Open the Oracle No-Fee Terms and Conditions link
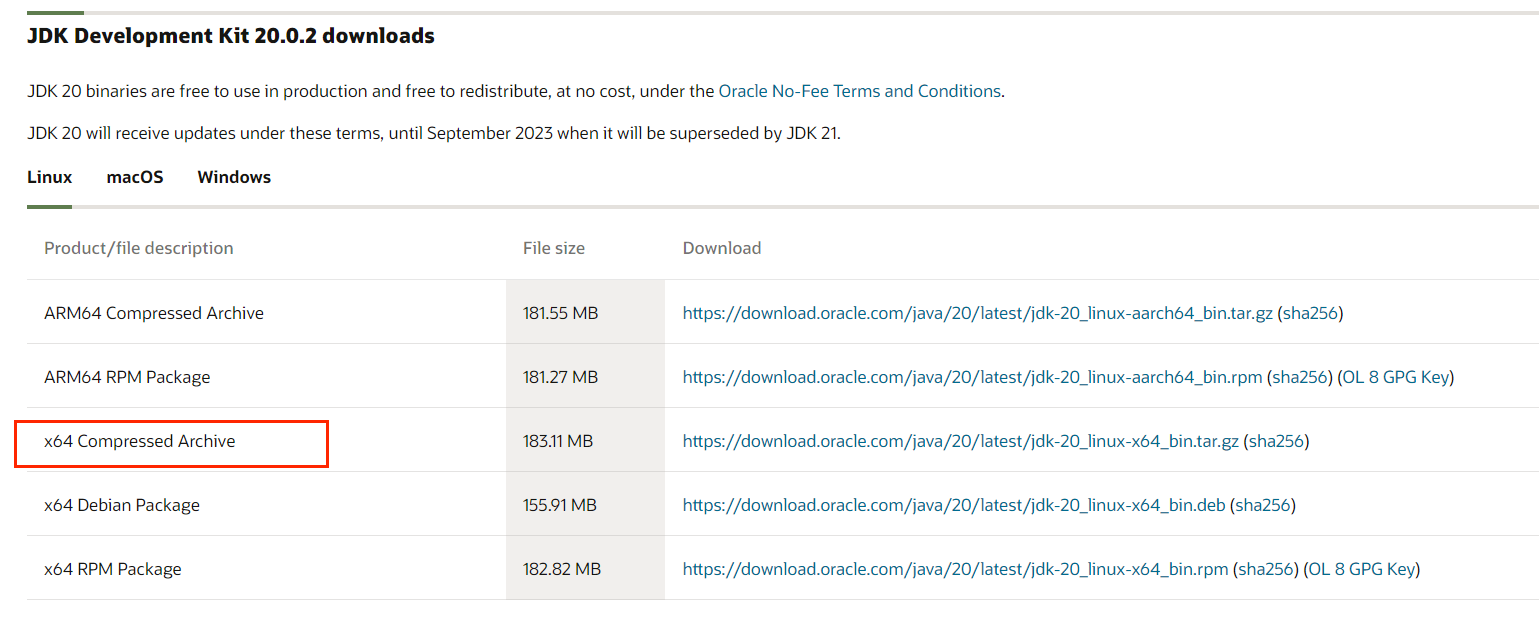1539x617 pixels. click(x=859, y=91)
